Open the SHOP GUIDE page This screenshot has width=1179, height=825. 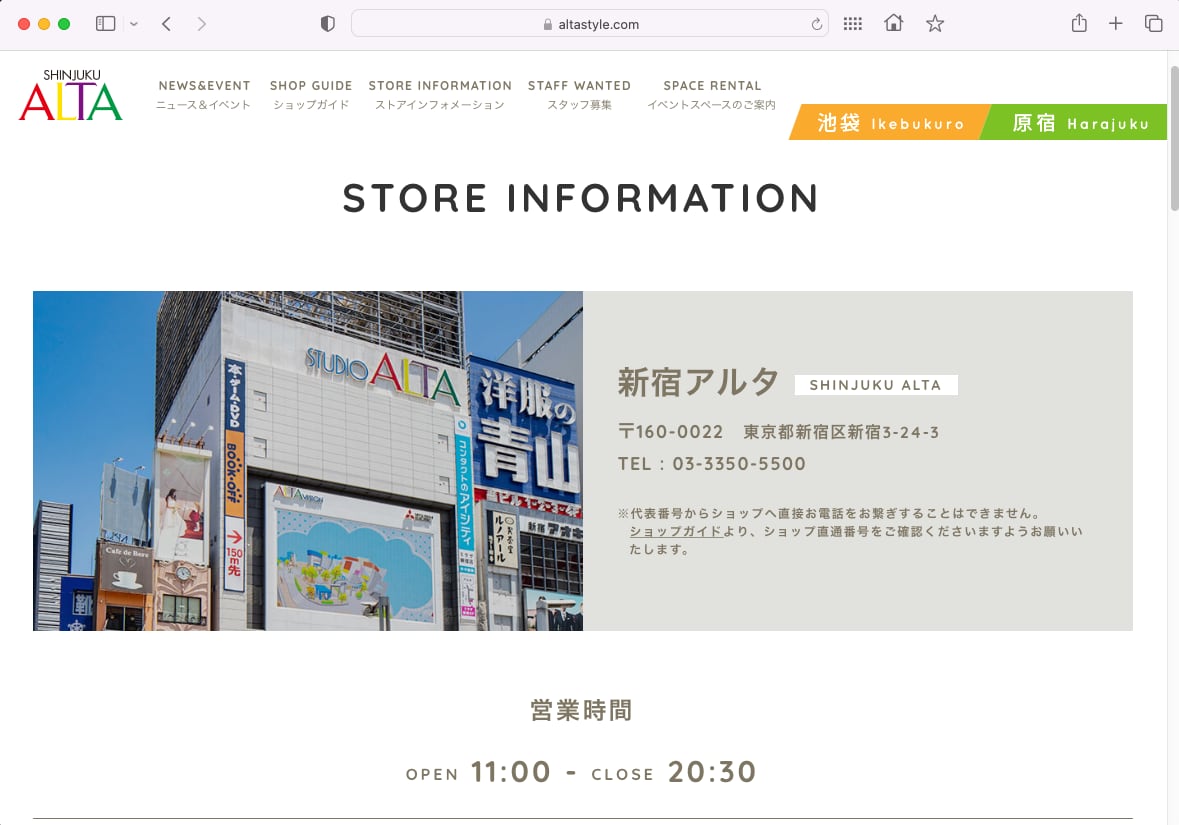click(x=311, y=94)
